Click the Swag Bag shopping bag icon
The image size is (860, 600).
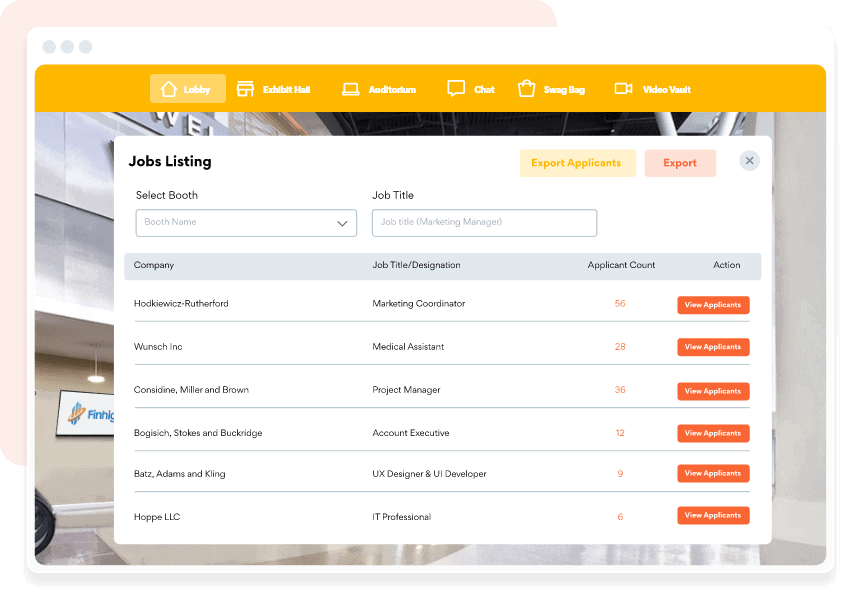pyautogui.click(x=526, y=89)
